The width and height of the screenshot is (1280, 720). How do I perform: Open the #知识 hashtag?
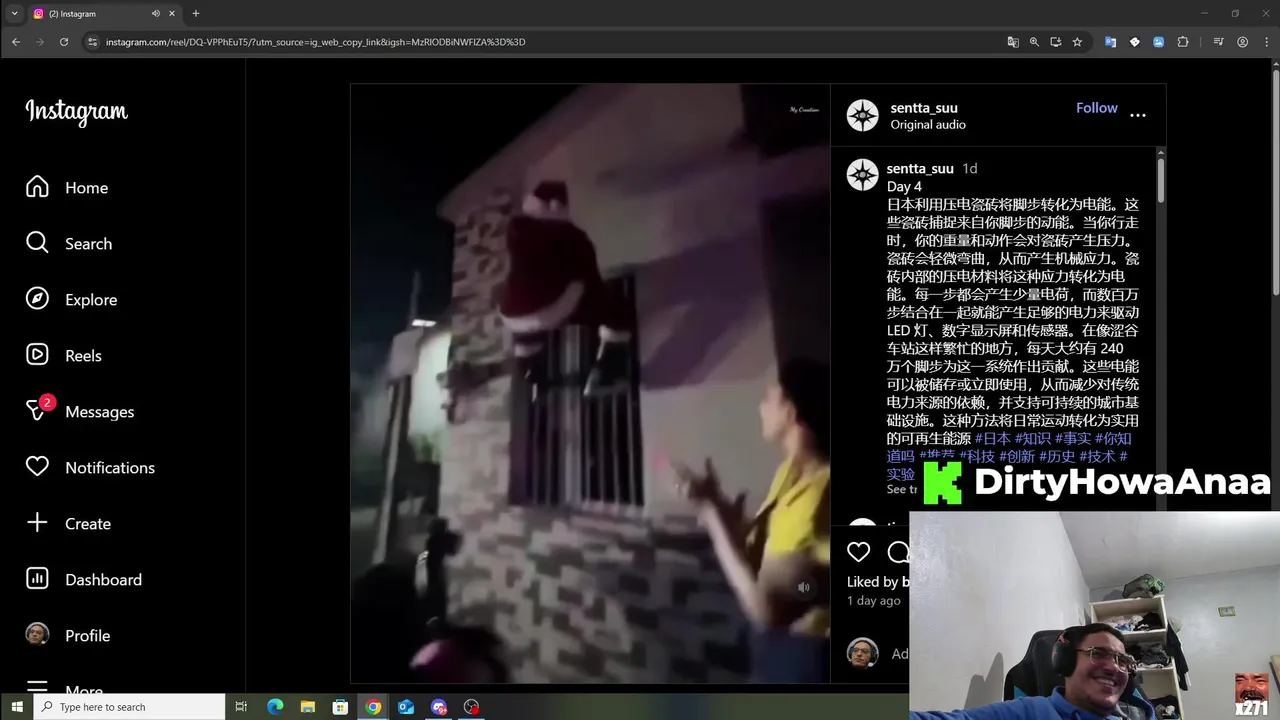pyautogui.click(x=1033, y=438)
